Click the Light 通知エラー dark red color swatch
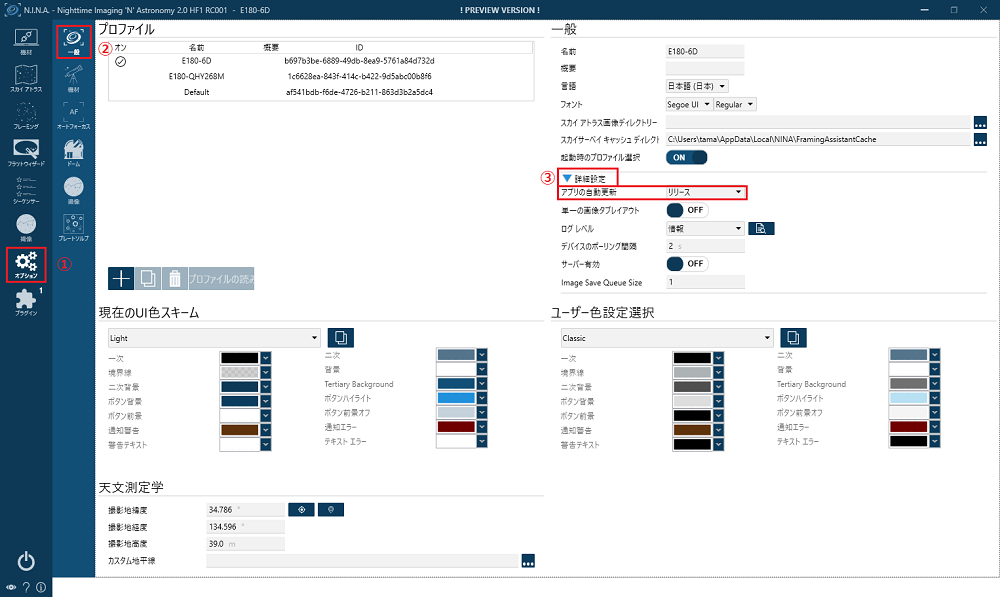 point(456,427)
